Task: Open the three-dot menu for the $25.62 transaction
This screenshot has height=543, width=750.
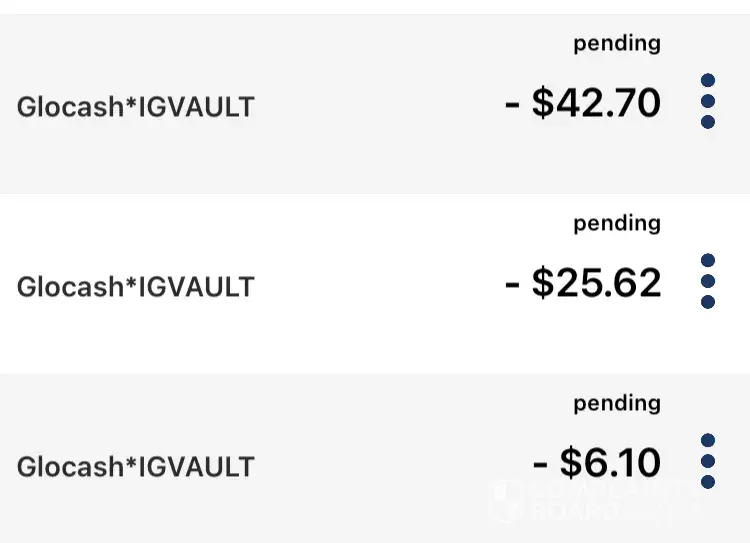Action: click(708, 281)
